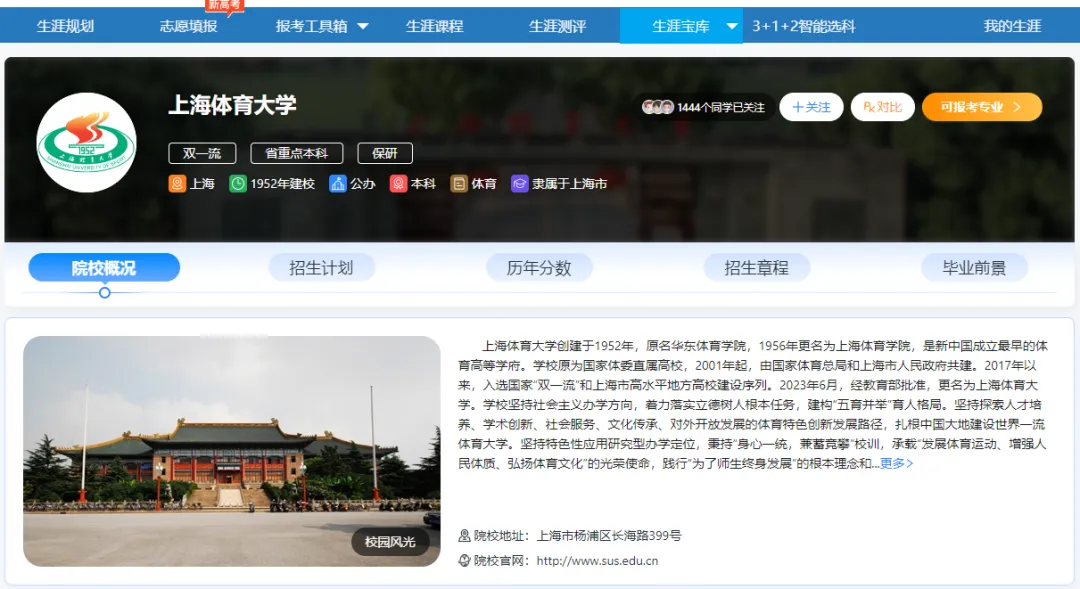The image size is (1080, 589).
Task: Open 生涯课程 from the top navigation
Action: click(435, 26)
